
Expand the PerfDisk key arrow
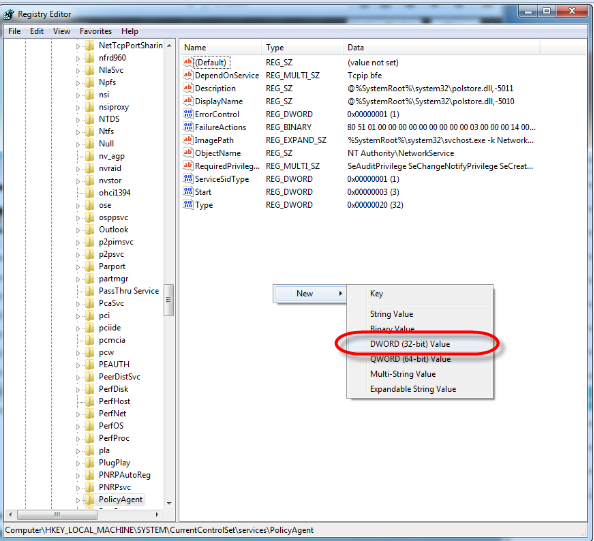[x=78, y=389]
